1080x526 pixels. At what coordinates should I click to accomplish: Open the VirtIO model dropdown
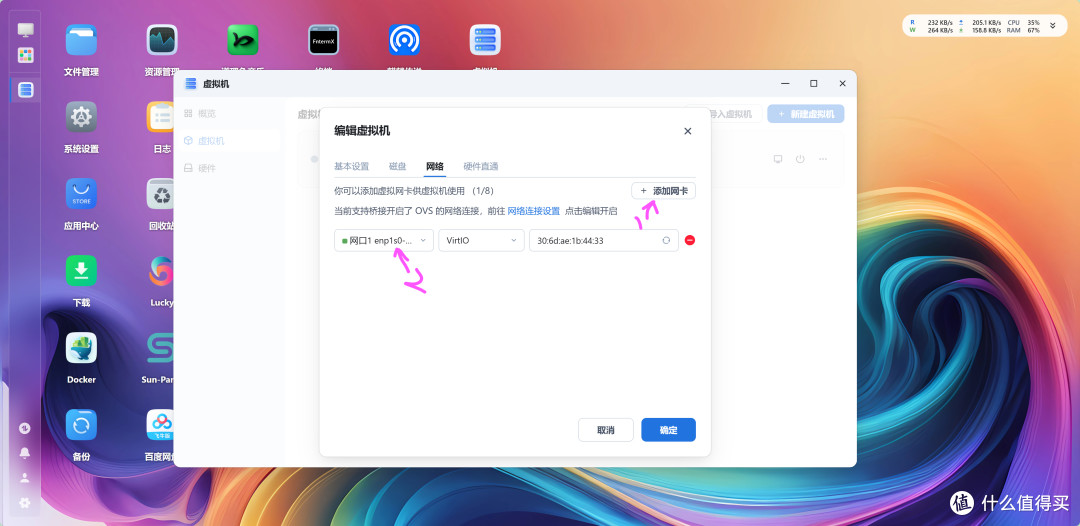click(x=481, y=240)
